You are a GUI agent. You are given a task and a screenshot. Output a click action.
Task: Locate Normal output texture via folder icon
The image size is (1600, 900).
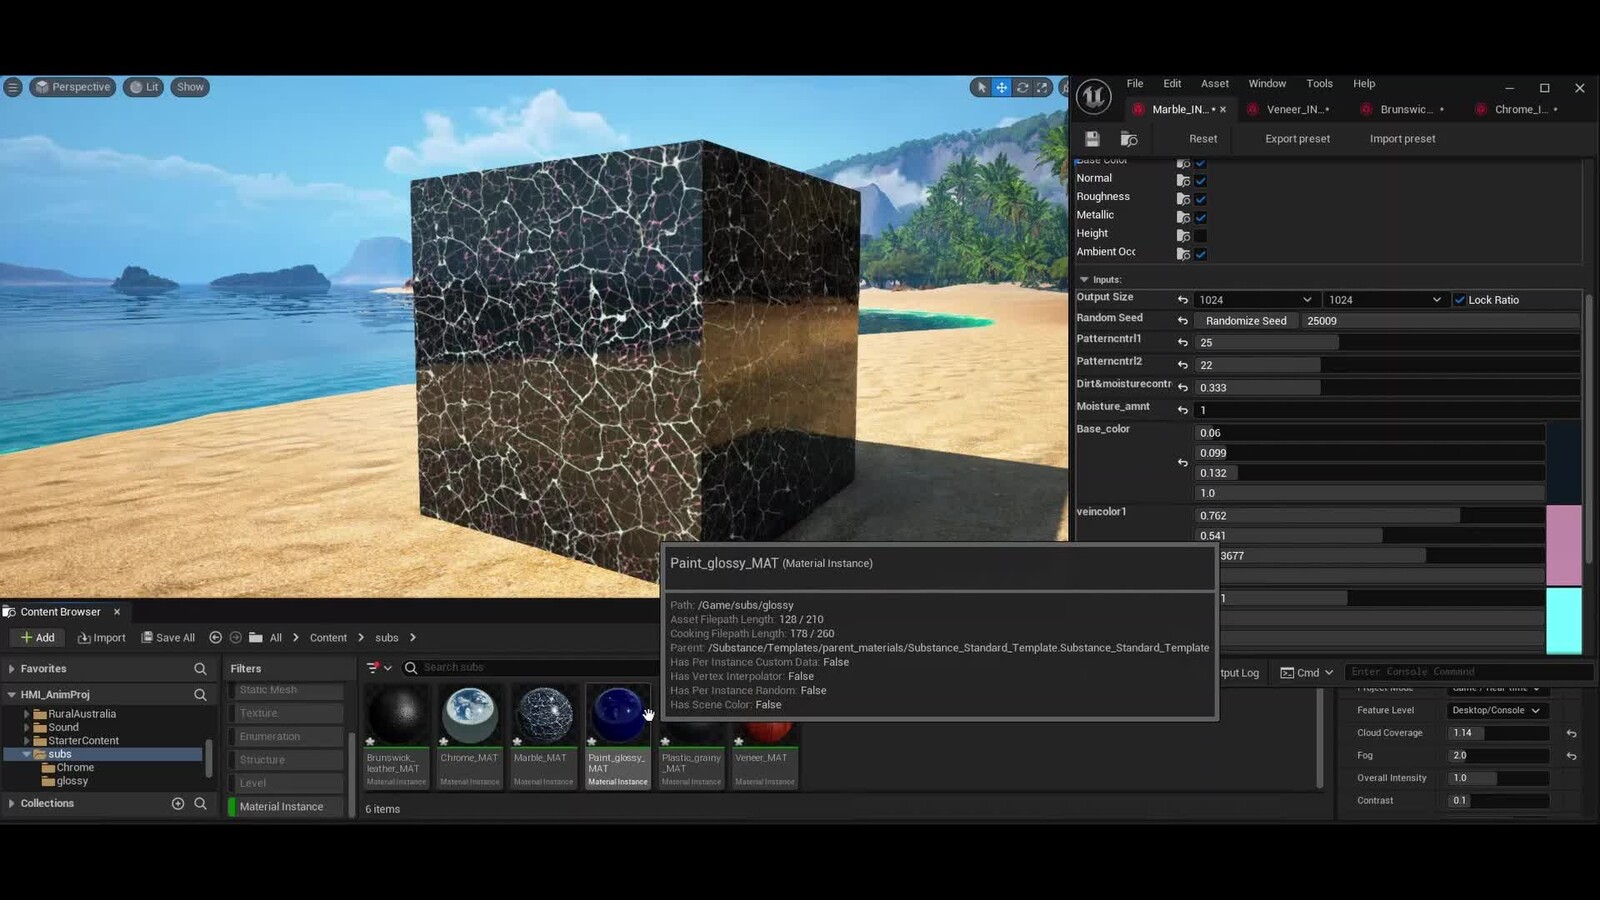[1183, 180]
